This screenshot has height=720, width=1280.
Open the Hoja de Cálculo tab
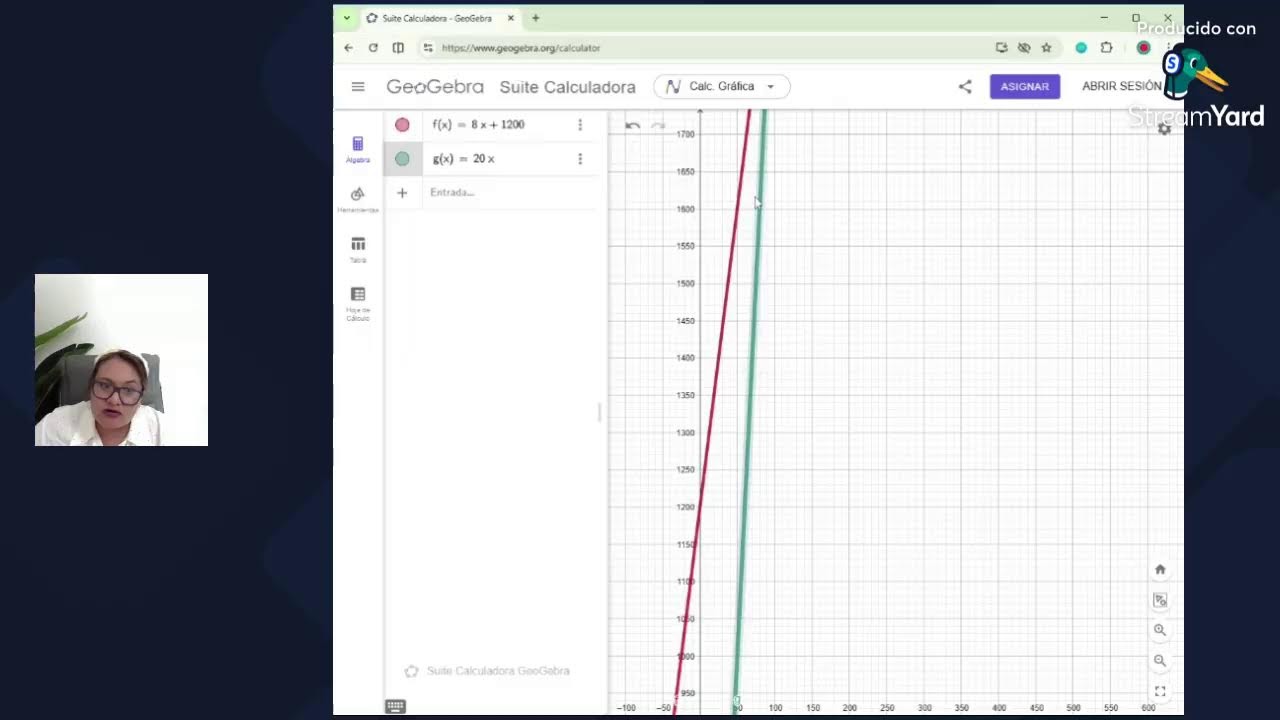click(358, 304)
